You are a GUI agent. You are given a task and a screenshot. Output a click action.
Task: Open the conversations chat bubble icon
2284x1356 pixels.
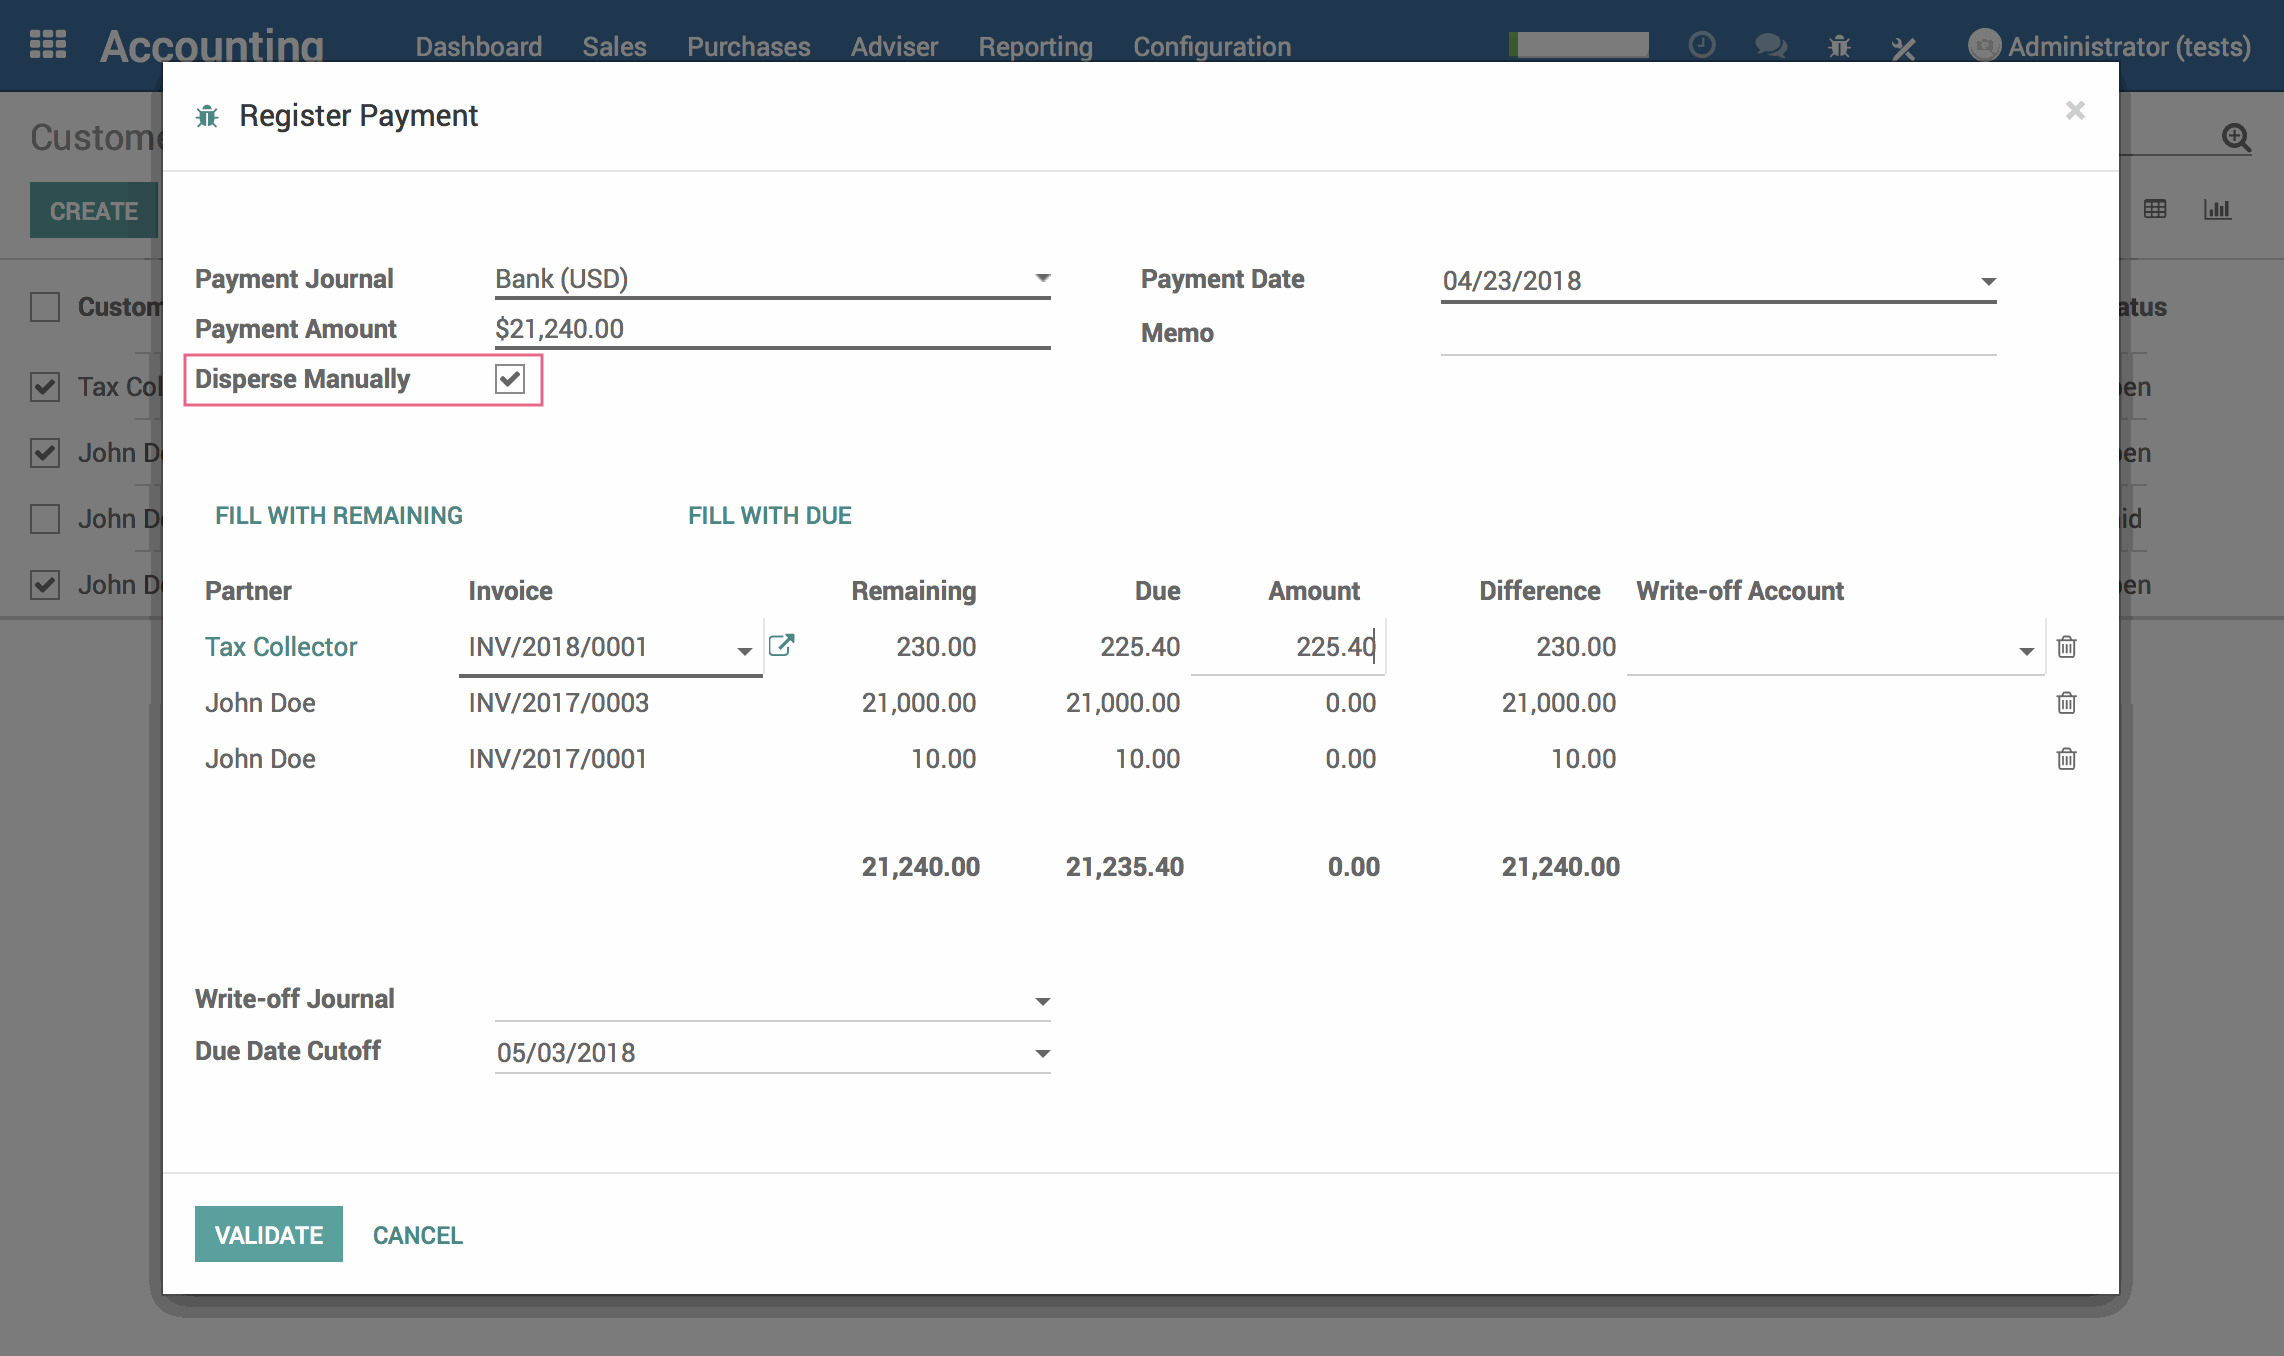1770,46
